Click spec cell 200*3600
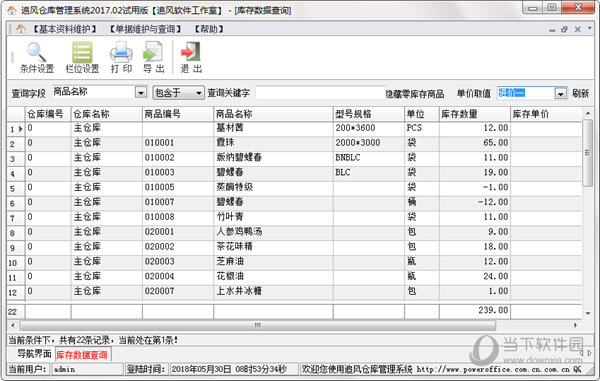The height and width of the screenshot is (381, 600). coord(369,128)
